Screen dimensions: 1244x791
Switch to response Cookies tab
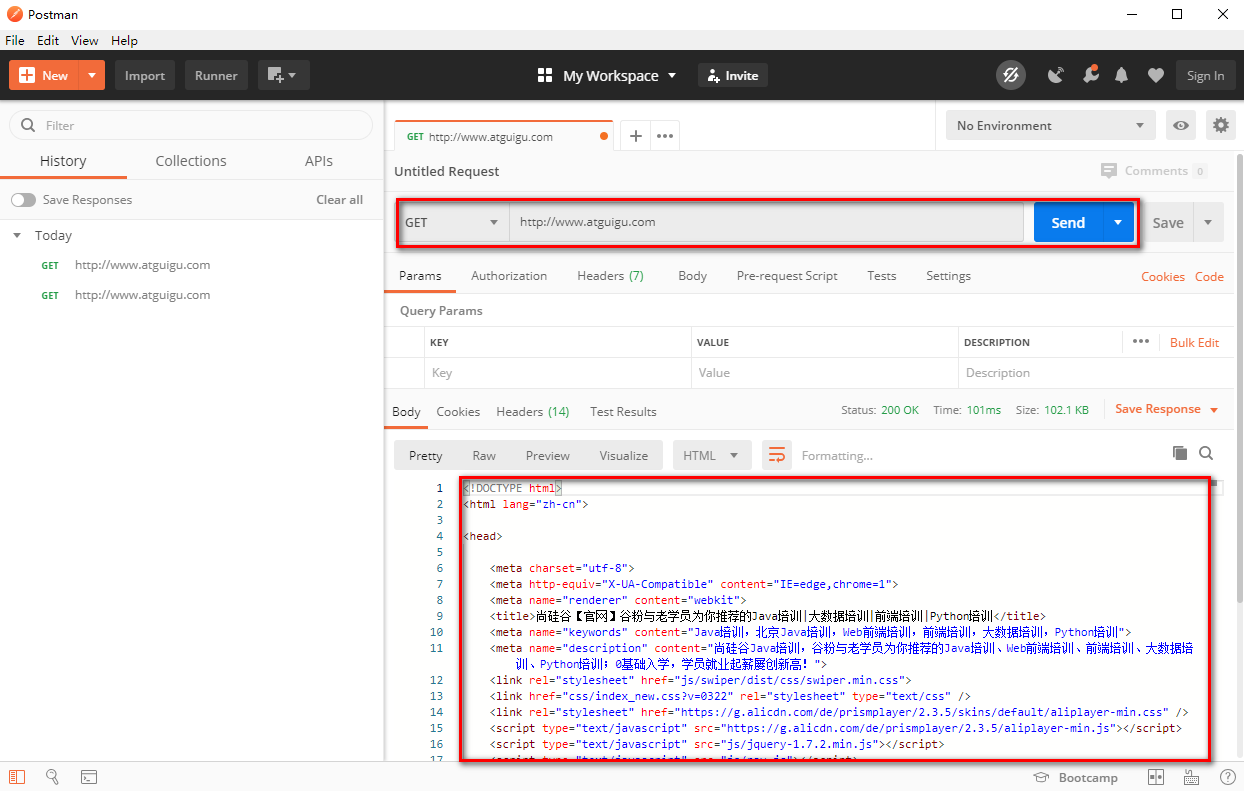pyautogui.click(x=458, y=412)
